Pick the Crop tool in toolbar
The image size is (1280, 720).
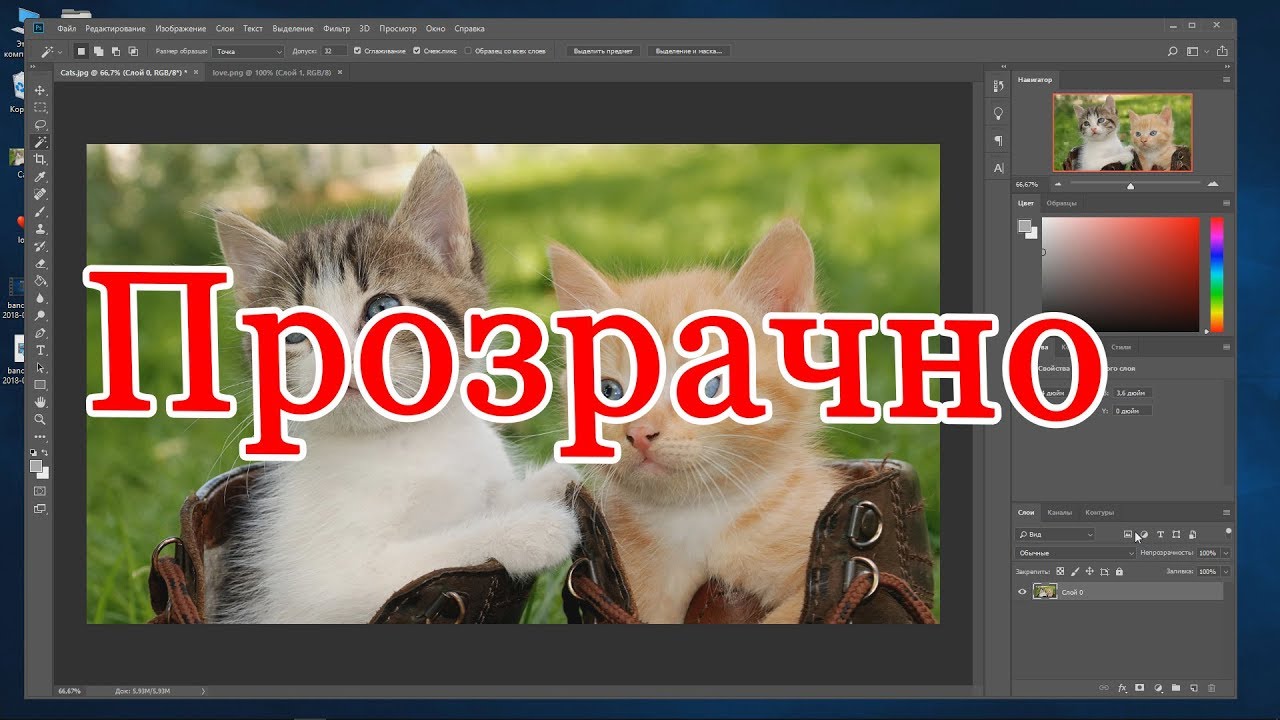point(41,160)
